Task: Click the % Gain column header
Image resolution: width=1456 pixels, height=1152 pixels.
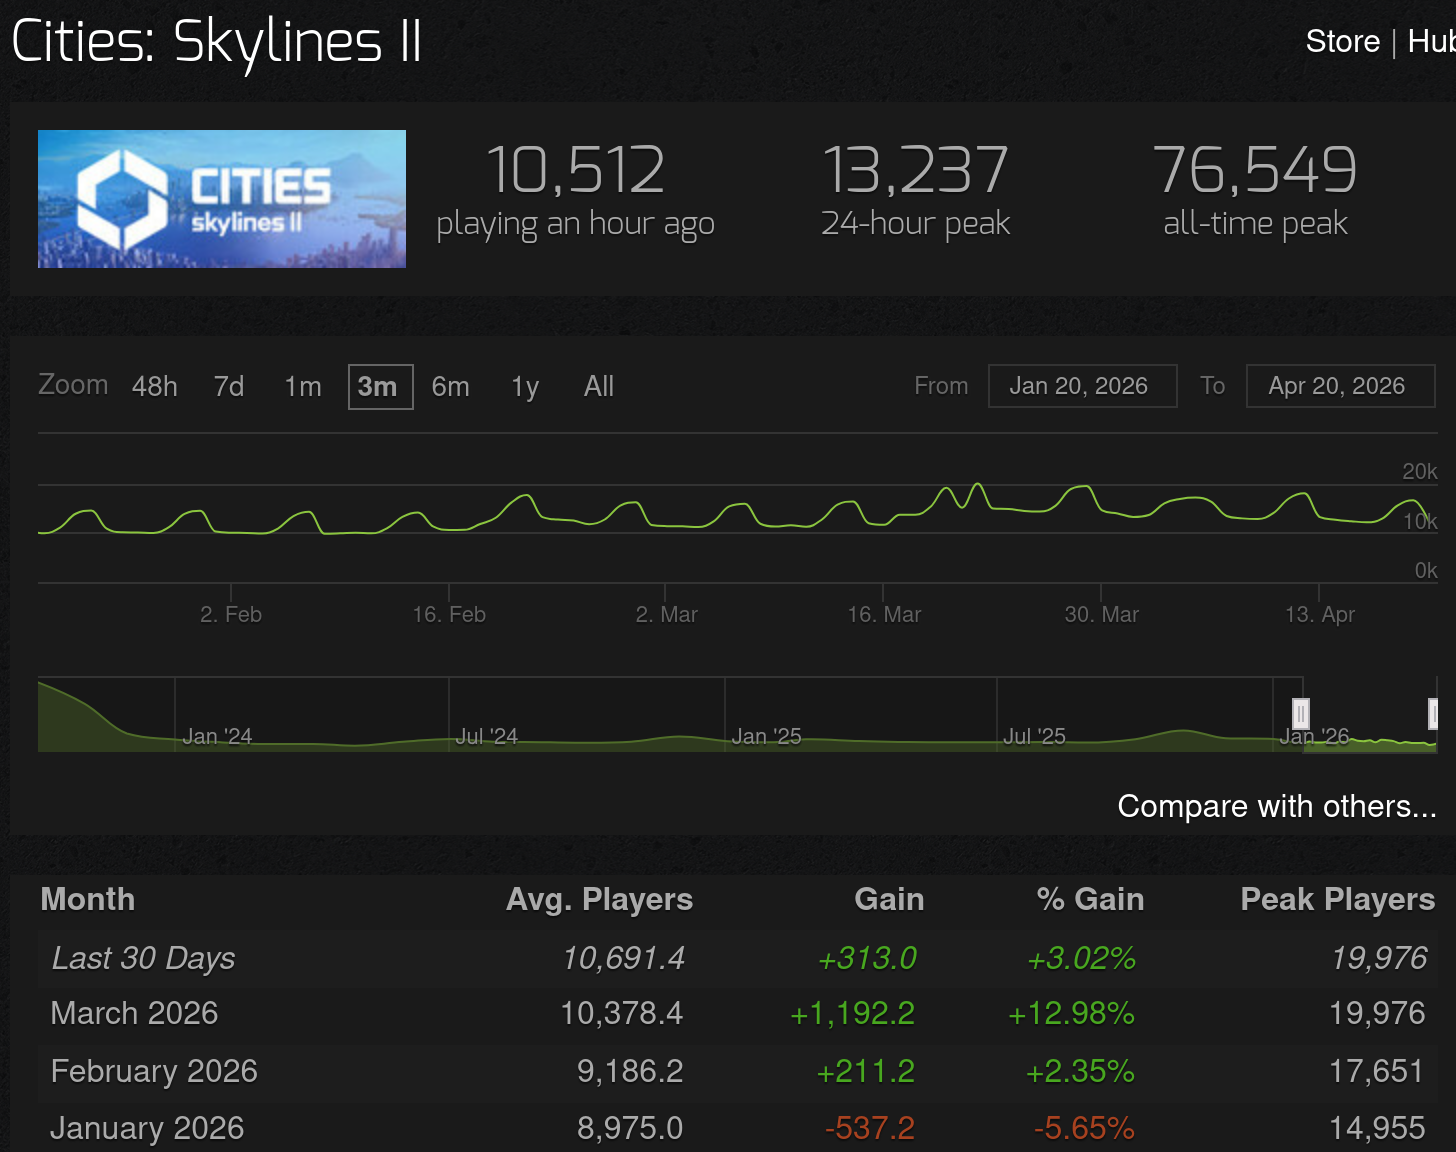Action: 1090,899
